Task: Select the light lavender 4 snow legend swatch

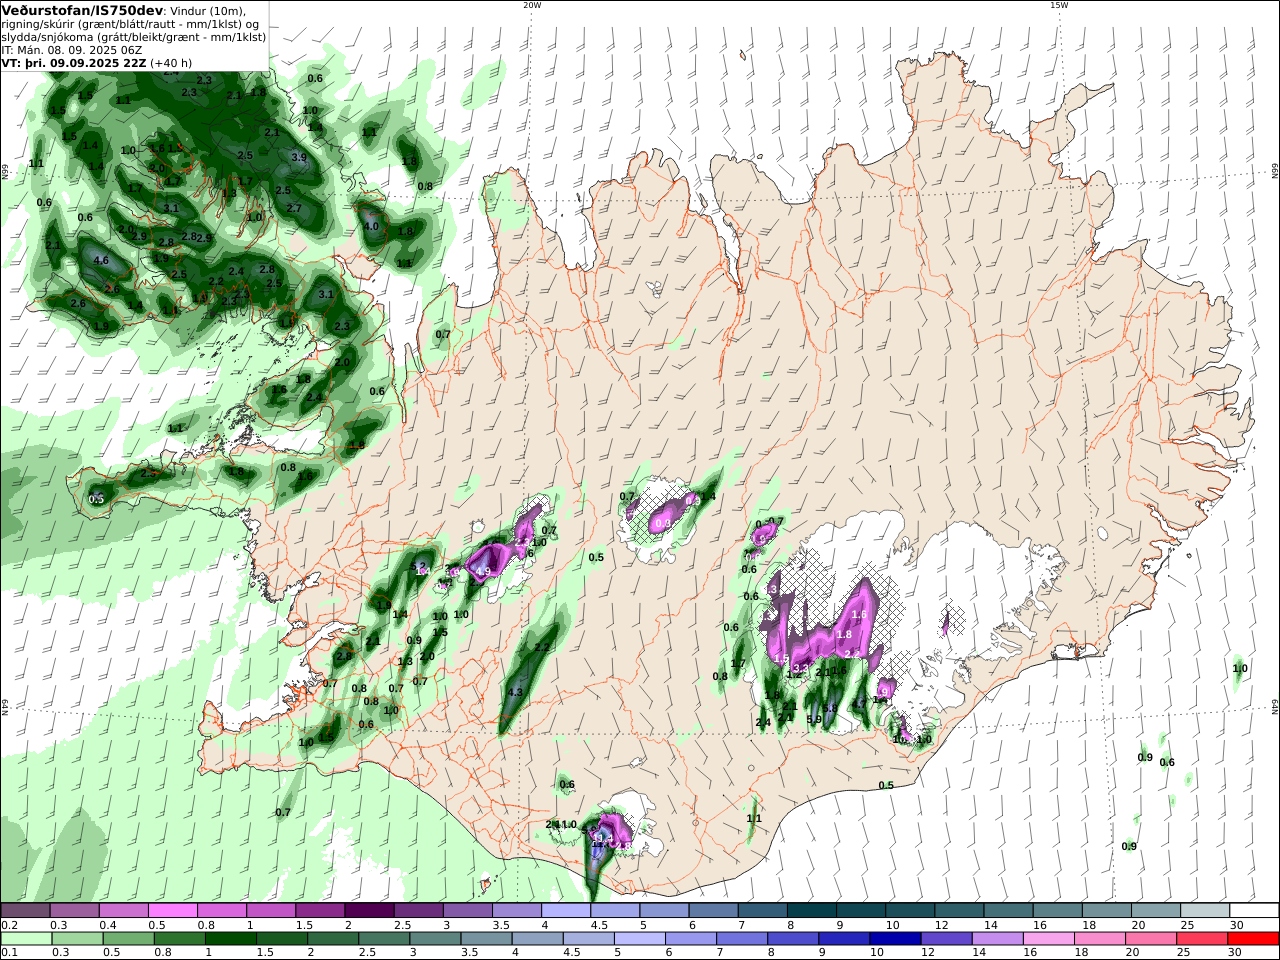Action: pos(565,911)
